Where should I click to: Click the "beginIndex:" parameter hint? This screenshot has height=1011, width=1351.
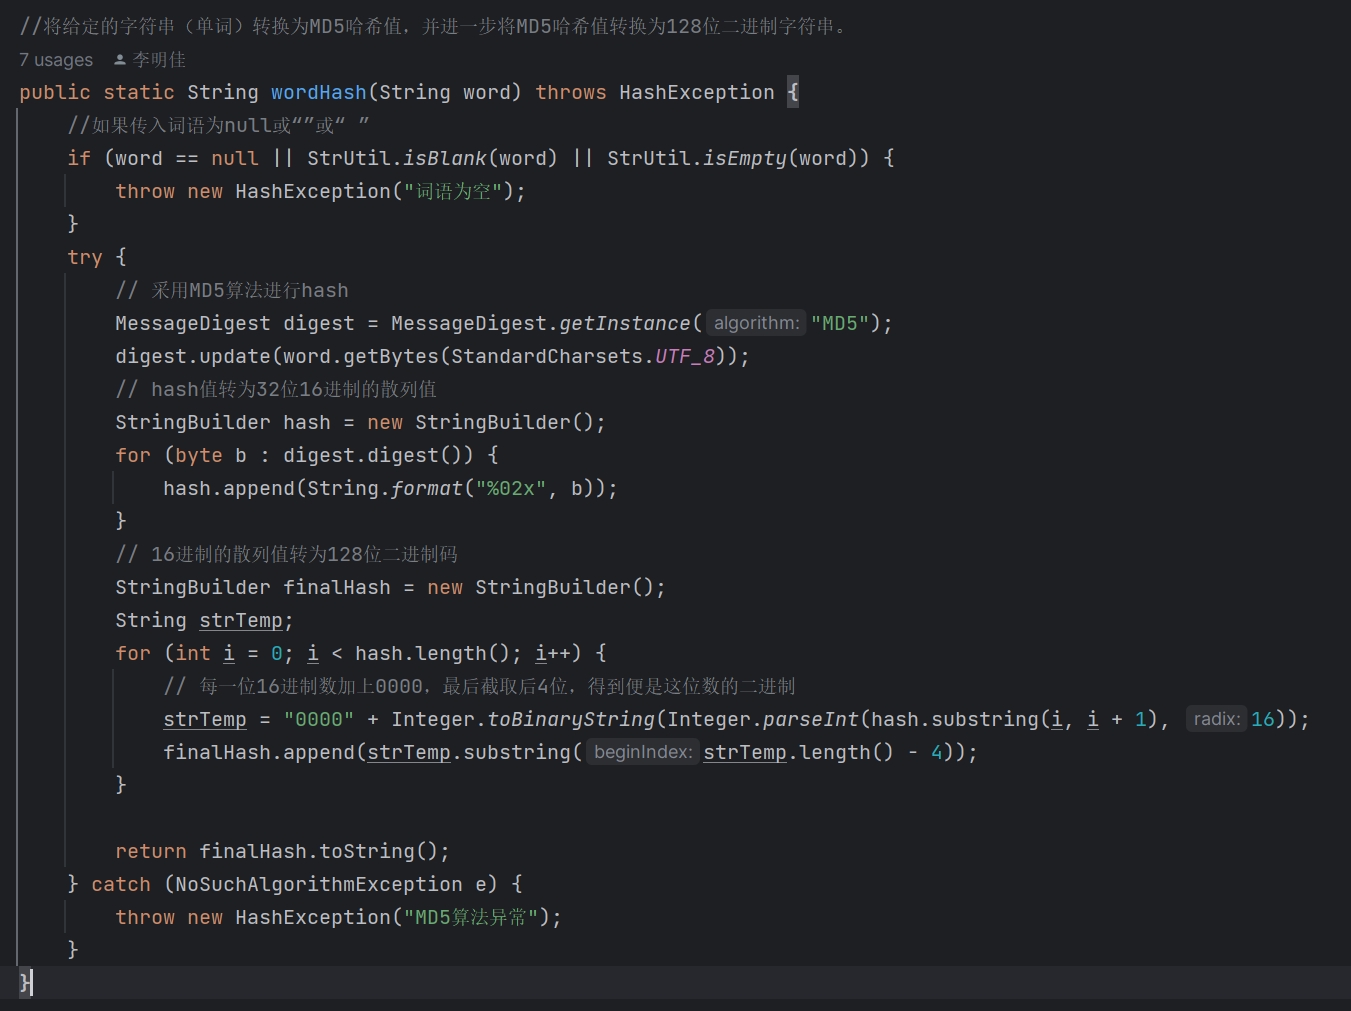pyautogui.click(x=642, y=752)
